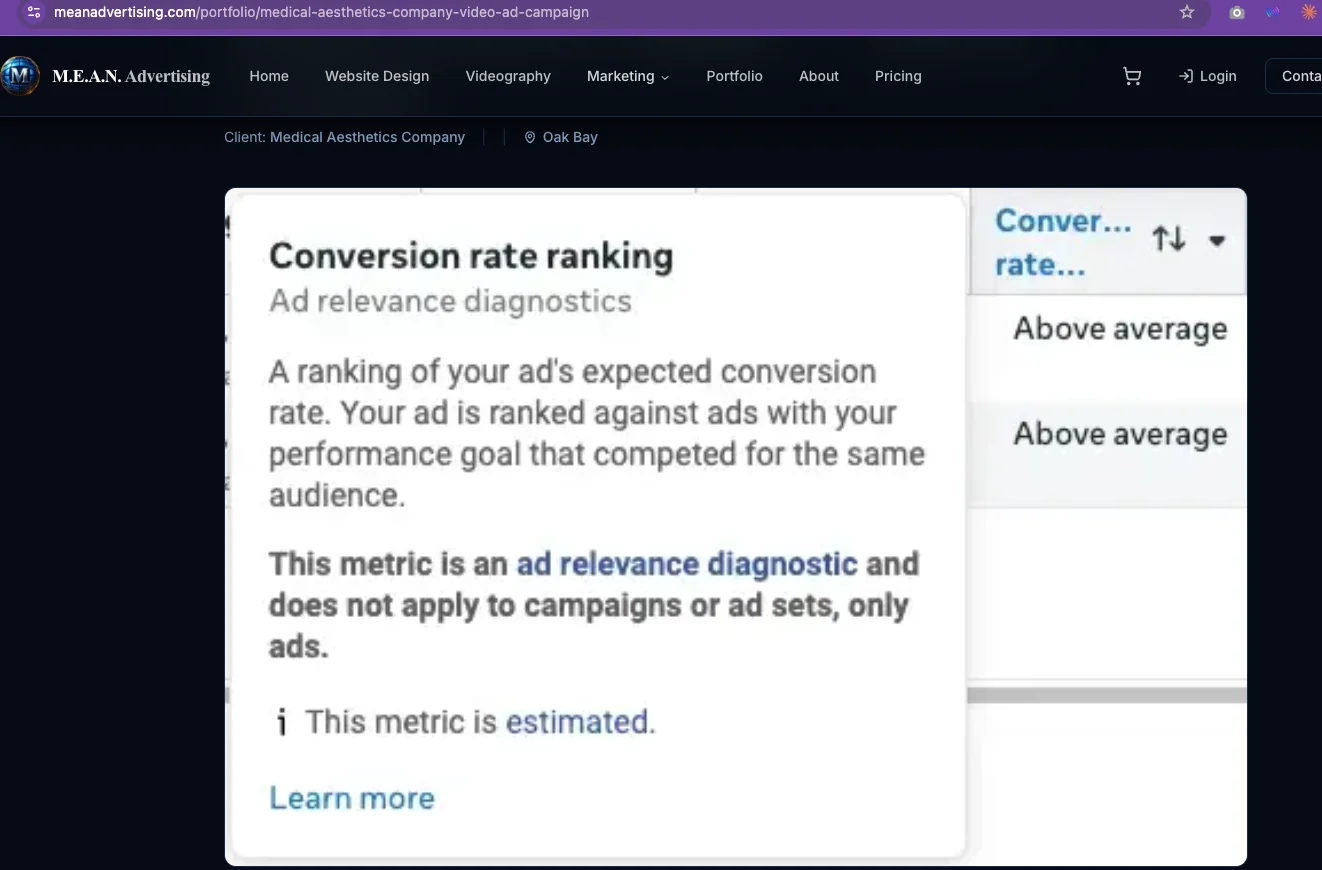Open the camera extension in the browser toolbar
The width and height of the screenshot is (1322, 870).
(x=1237, y=12)
